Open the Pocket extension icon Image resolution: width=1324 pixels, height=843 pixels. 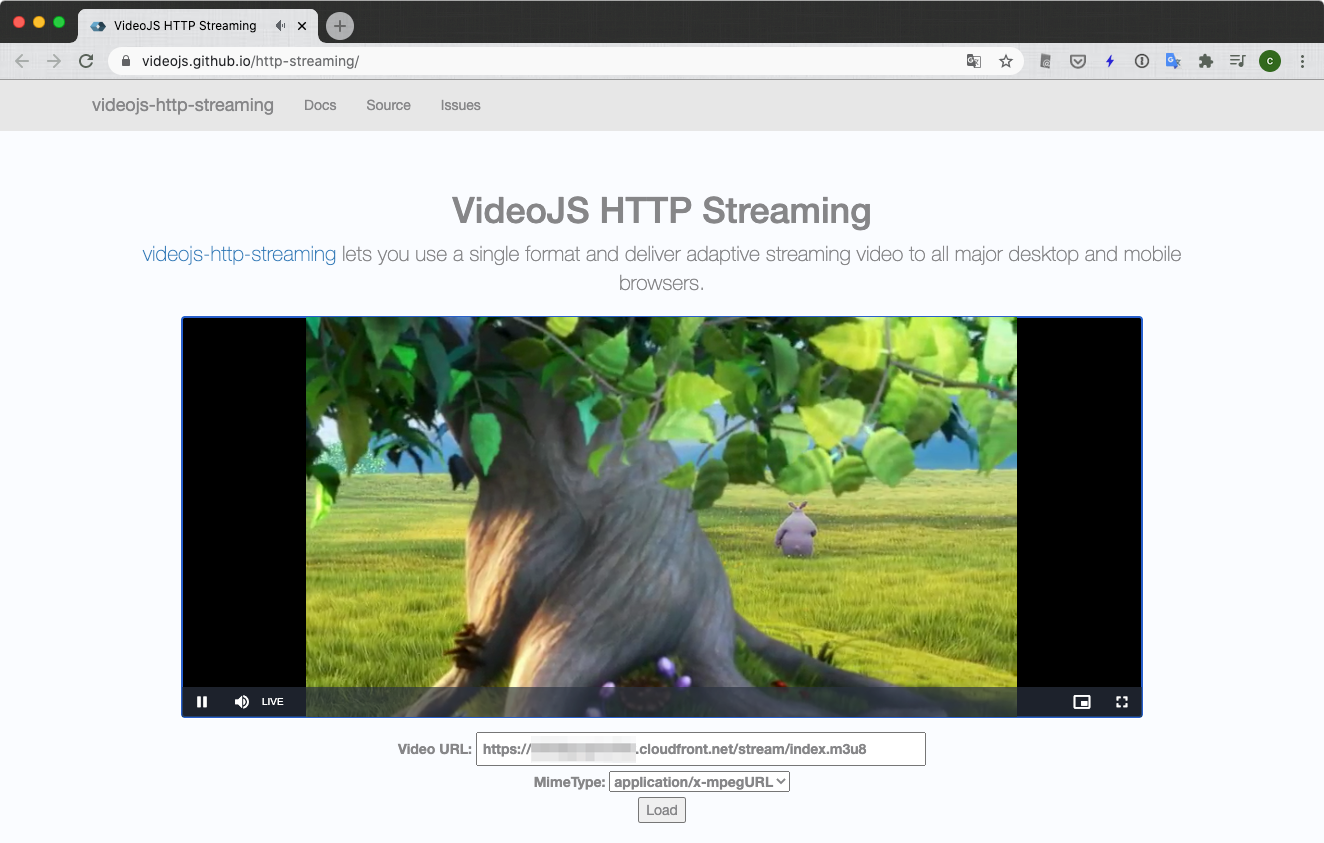coord(1078,61)
